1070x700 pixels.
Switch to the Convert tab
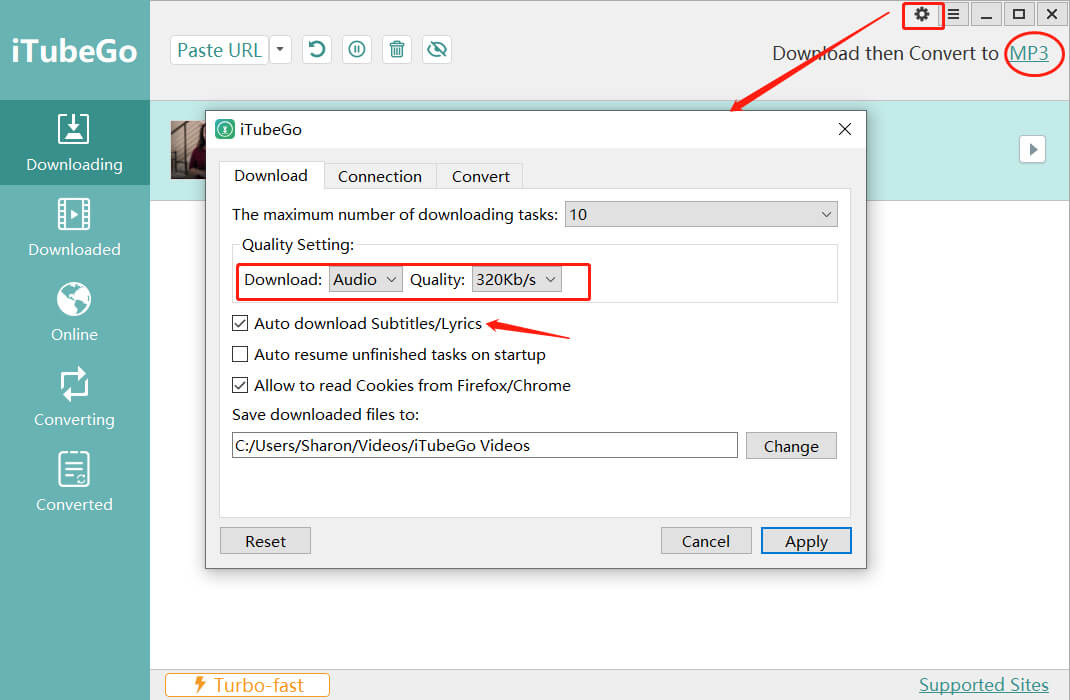point(480,177)
